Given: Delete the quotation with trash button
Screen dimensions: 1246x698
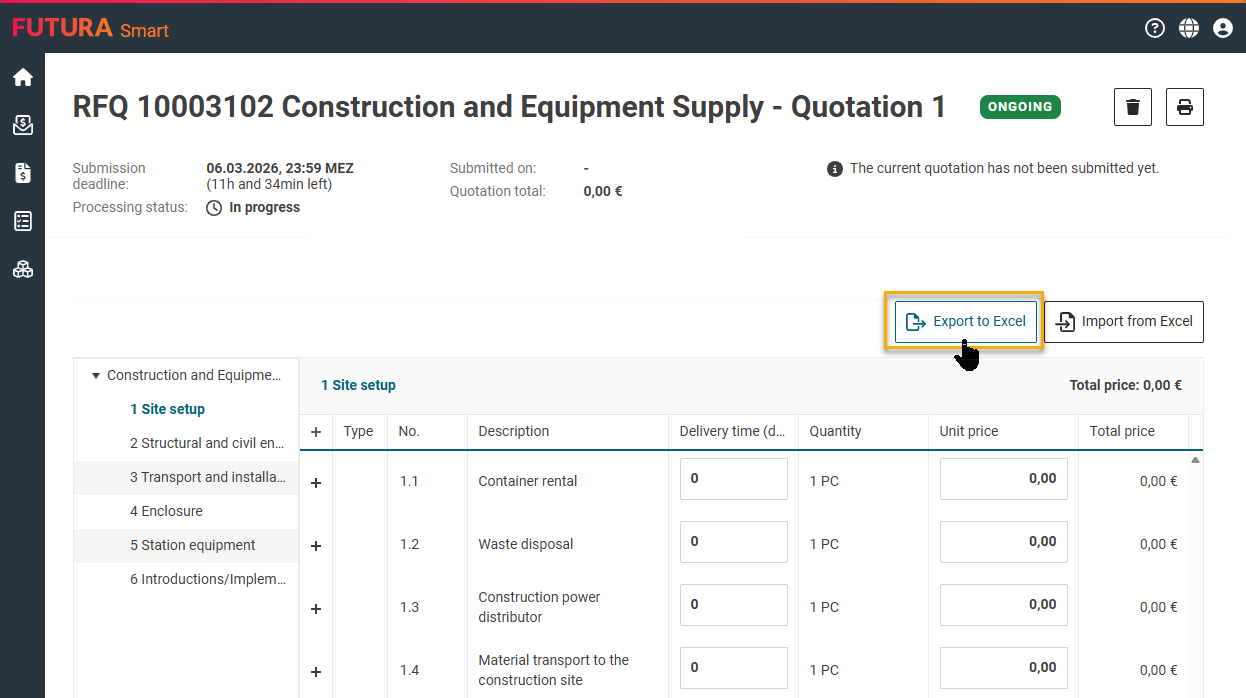Looking at the screenshot, I should click(1133, 107).
